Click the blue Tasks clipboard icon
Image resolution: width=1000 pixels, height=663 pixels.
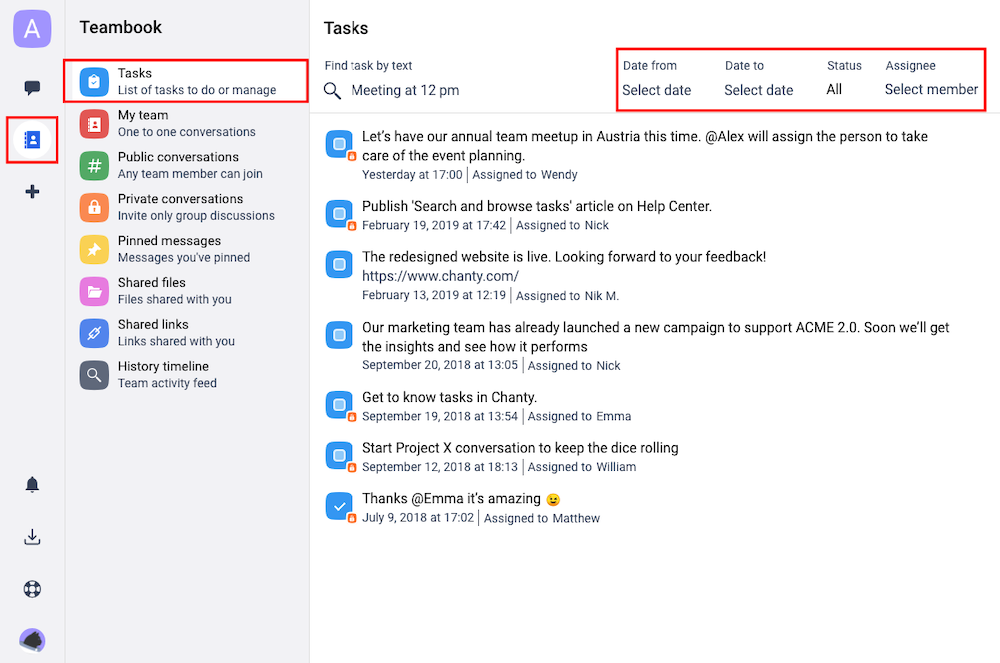coord(94,82)
